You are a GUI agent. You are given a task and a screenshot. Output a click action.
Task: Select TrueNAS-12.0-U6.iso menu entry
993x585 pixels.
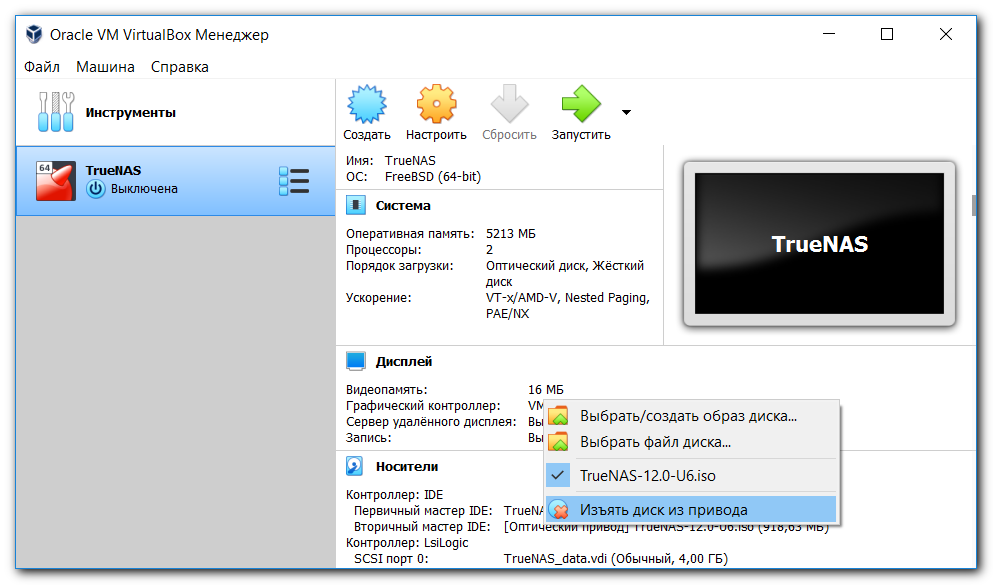pyautogui.click(x=691, y=475)
